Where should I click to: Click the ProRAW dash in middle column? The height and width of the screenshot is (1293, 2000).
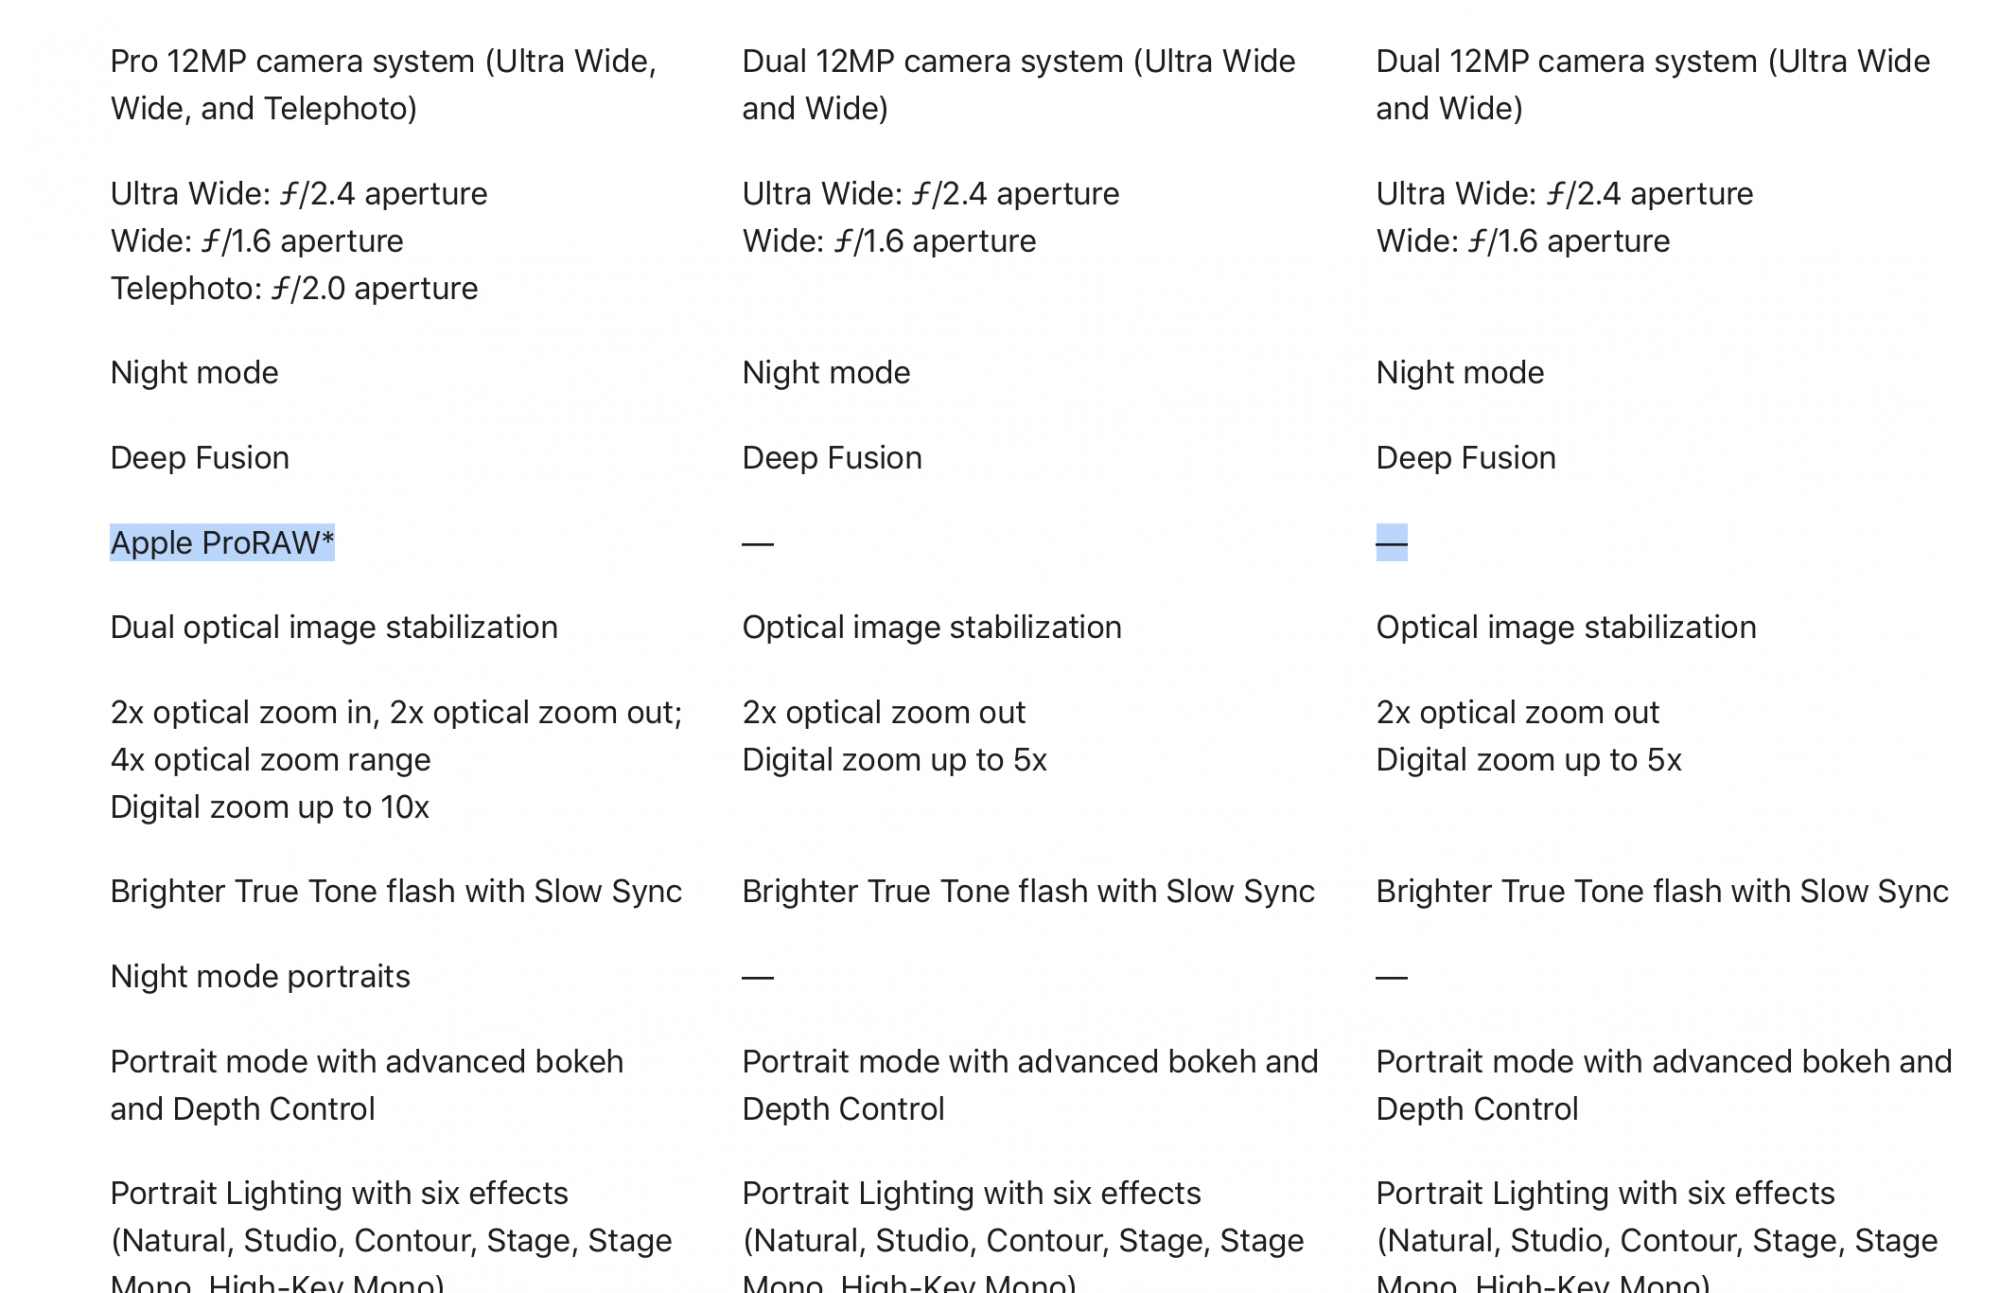pos(758,544)
